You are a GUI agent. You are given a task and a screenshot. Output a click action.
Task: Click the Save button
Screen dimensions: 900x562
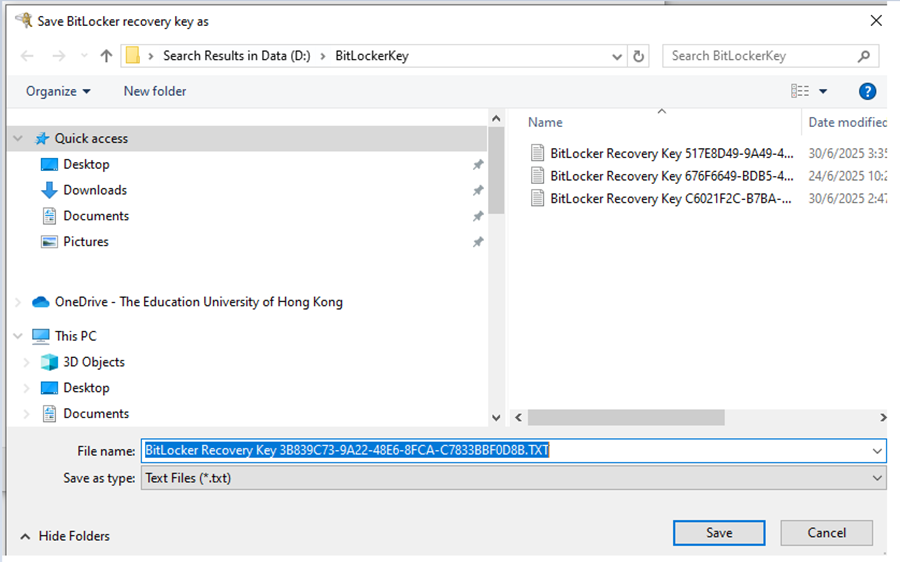tap(719, 533)
